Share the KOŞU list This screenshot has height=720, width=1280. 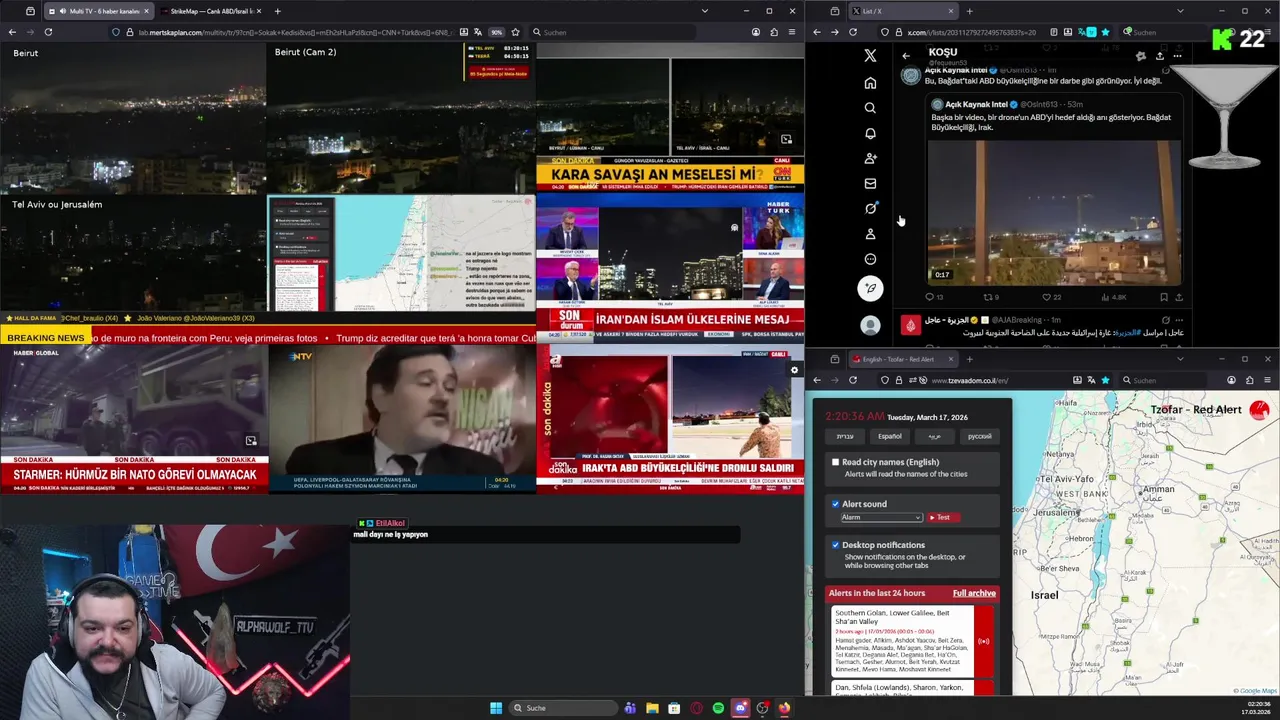pyautogui.click(x=1159, y=56)
